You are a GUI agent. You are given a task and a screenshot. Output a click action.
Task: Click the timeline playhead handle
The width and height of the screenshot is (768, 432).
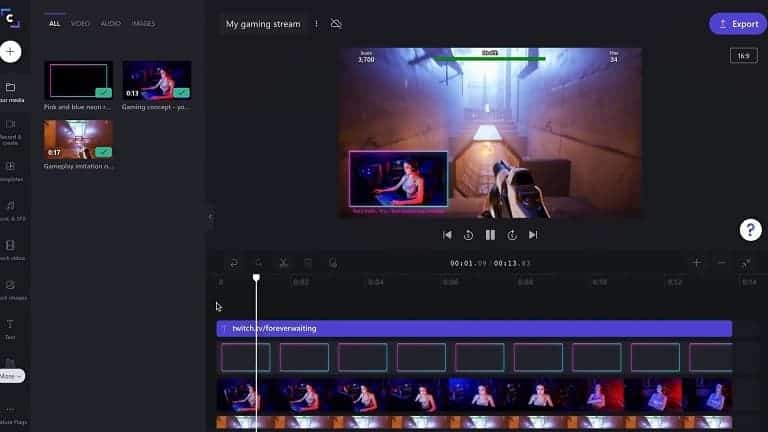coord(256,278)
